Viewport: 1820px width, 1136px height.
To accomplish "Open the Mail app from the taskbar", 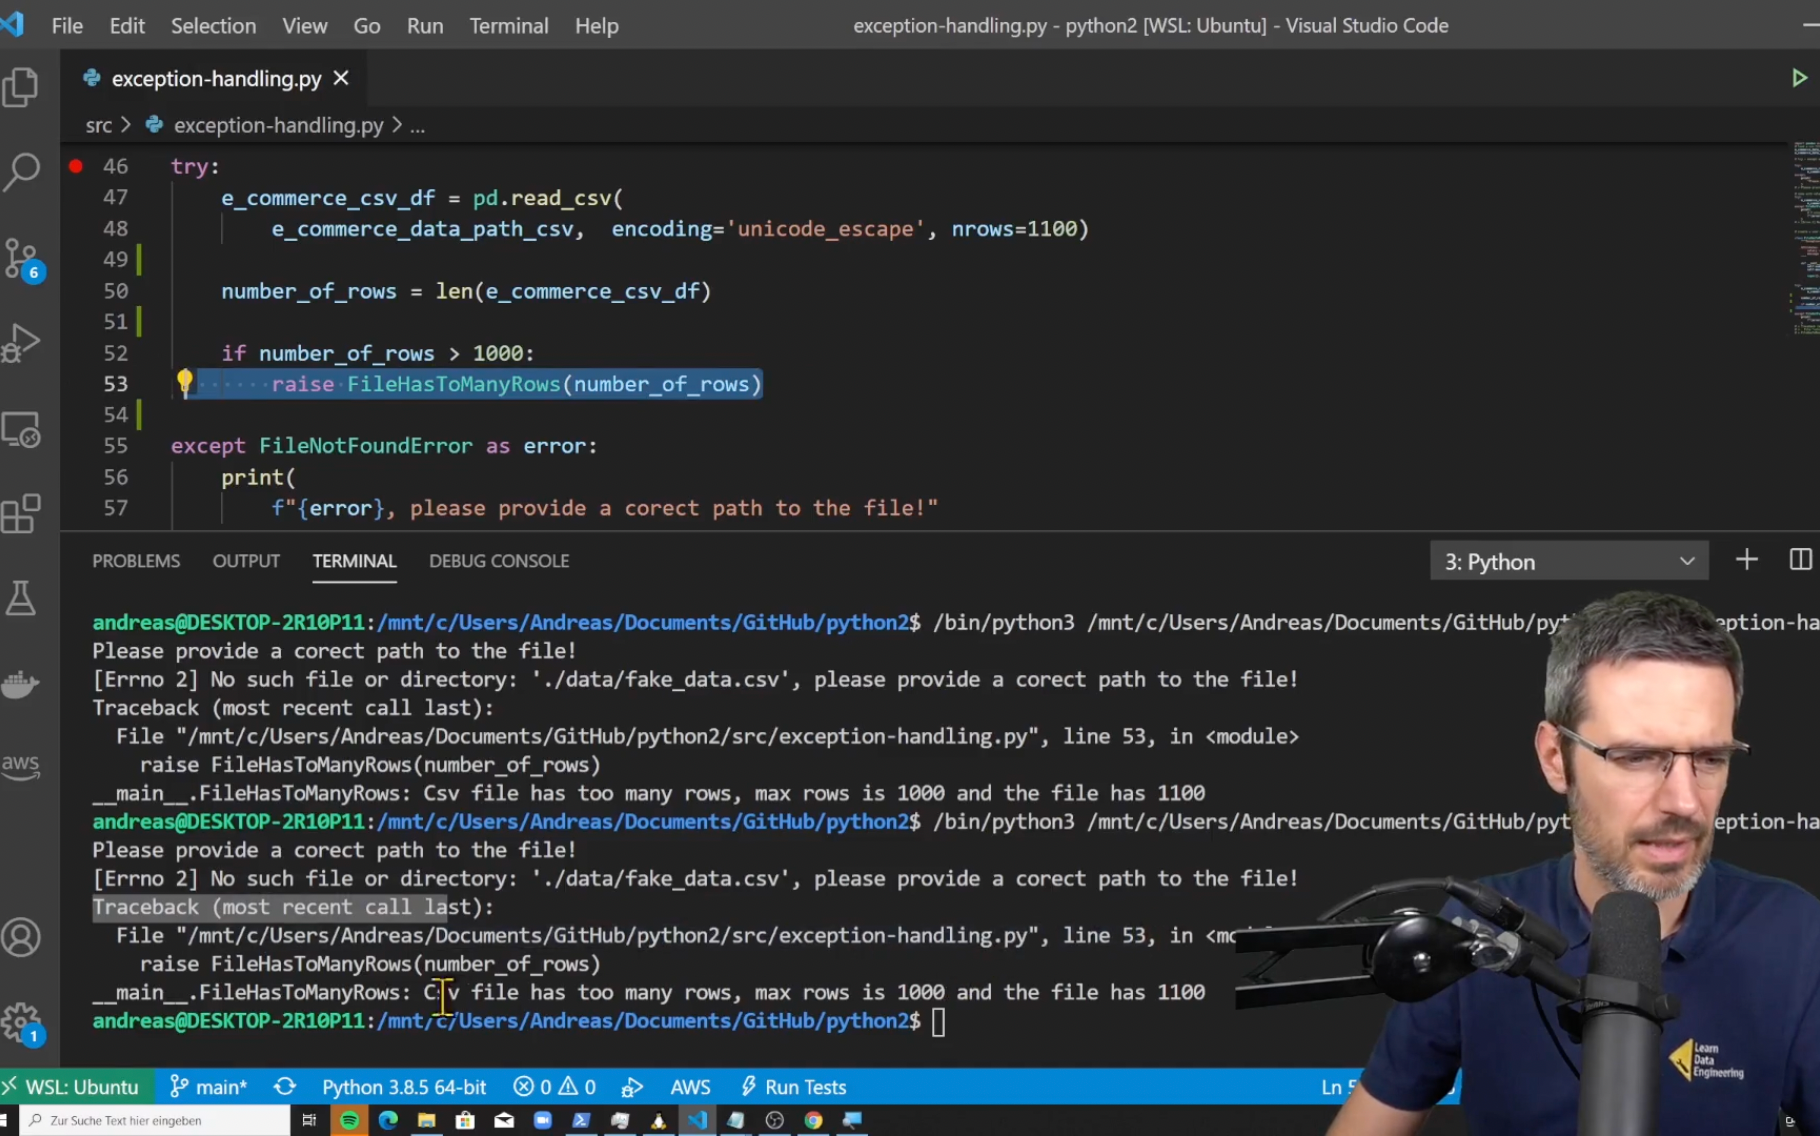I will 504,1120.
